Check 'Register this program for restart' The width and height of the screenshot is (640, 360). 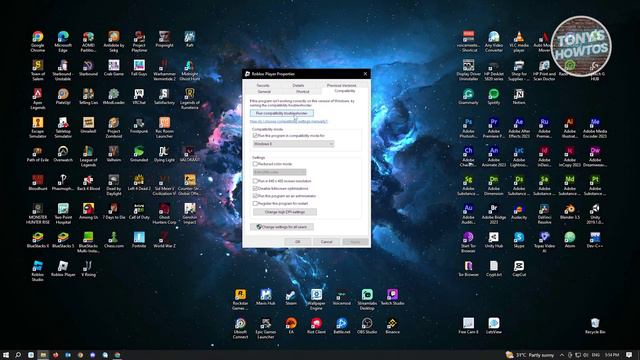pyautogui.click(x=256, y=203)
